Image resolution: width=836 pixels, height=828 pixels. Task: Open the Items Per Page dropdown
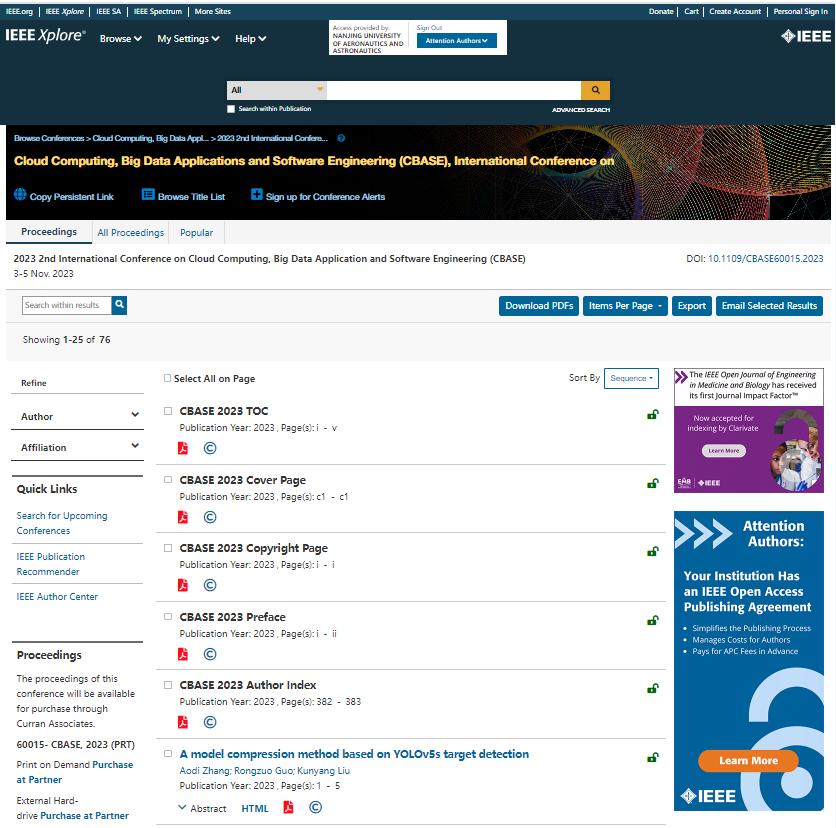[625, 306]
